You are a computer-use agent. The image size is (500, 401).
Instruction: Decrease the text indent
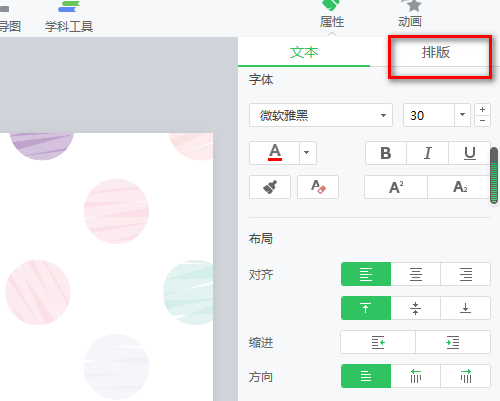(x=378, y=342)
